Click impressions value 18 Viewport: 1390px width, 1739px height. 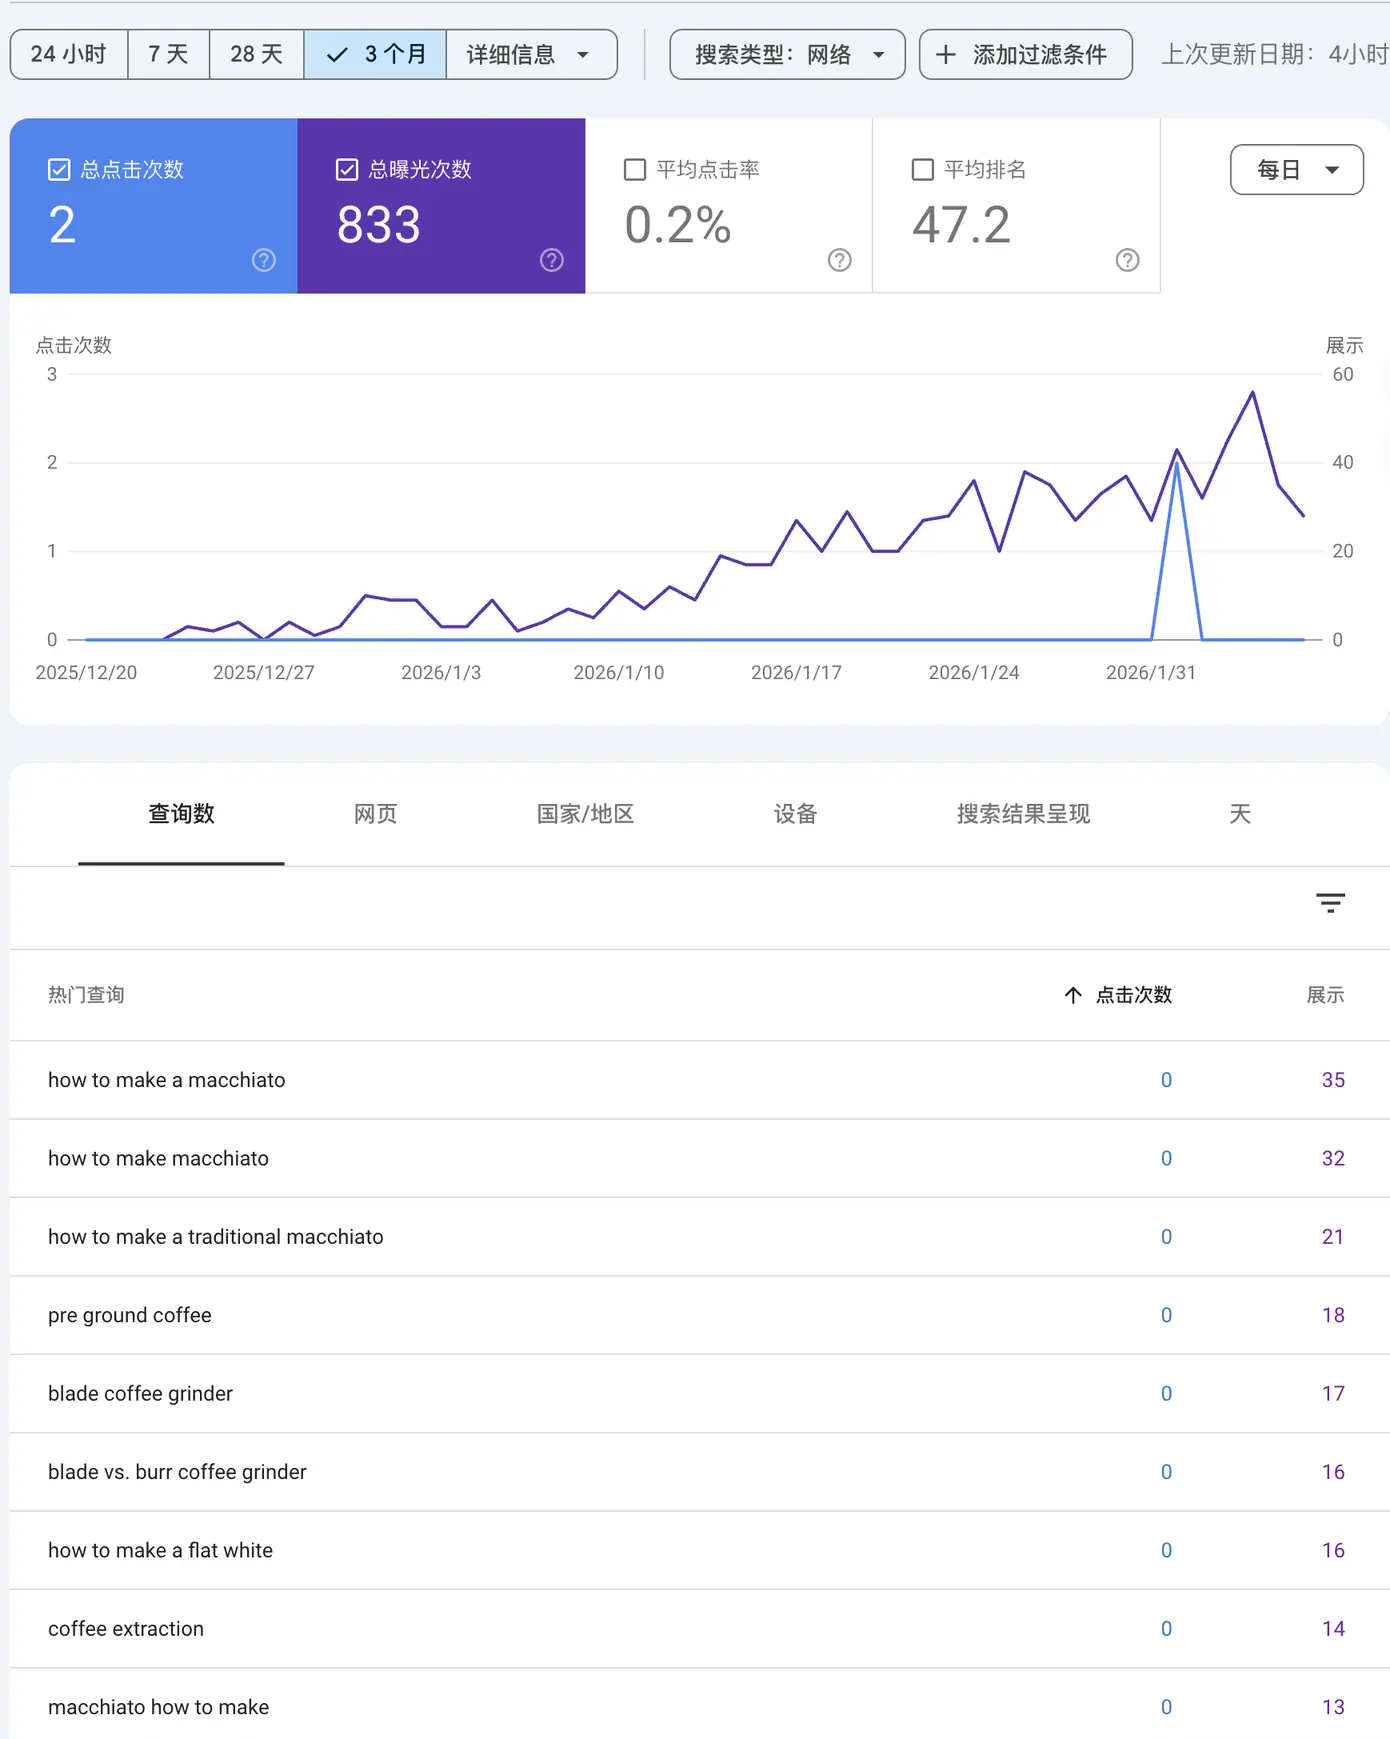click(x=1333, y=1315)
